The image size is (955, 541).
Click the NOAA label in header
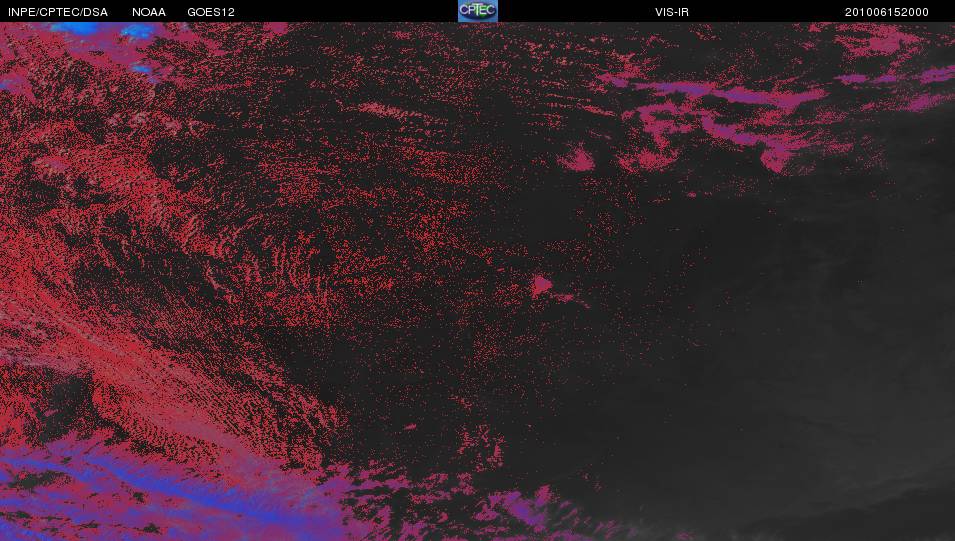tap(149, 12)
